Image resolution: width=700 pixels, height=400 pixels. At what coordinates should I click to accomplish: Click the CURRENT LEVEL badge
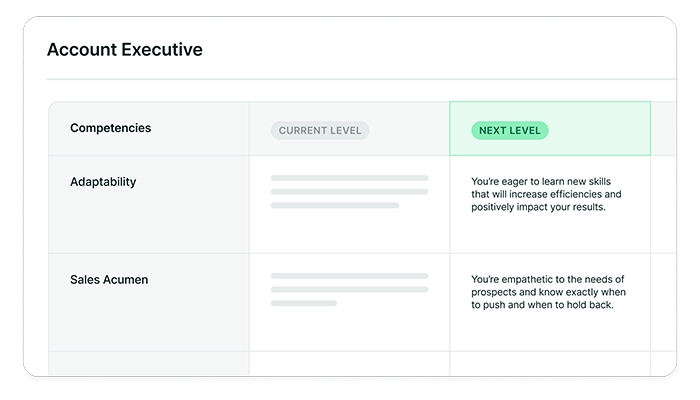(x=319, y=130)
